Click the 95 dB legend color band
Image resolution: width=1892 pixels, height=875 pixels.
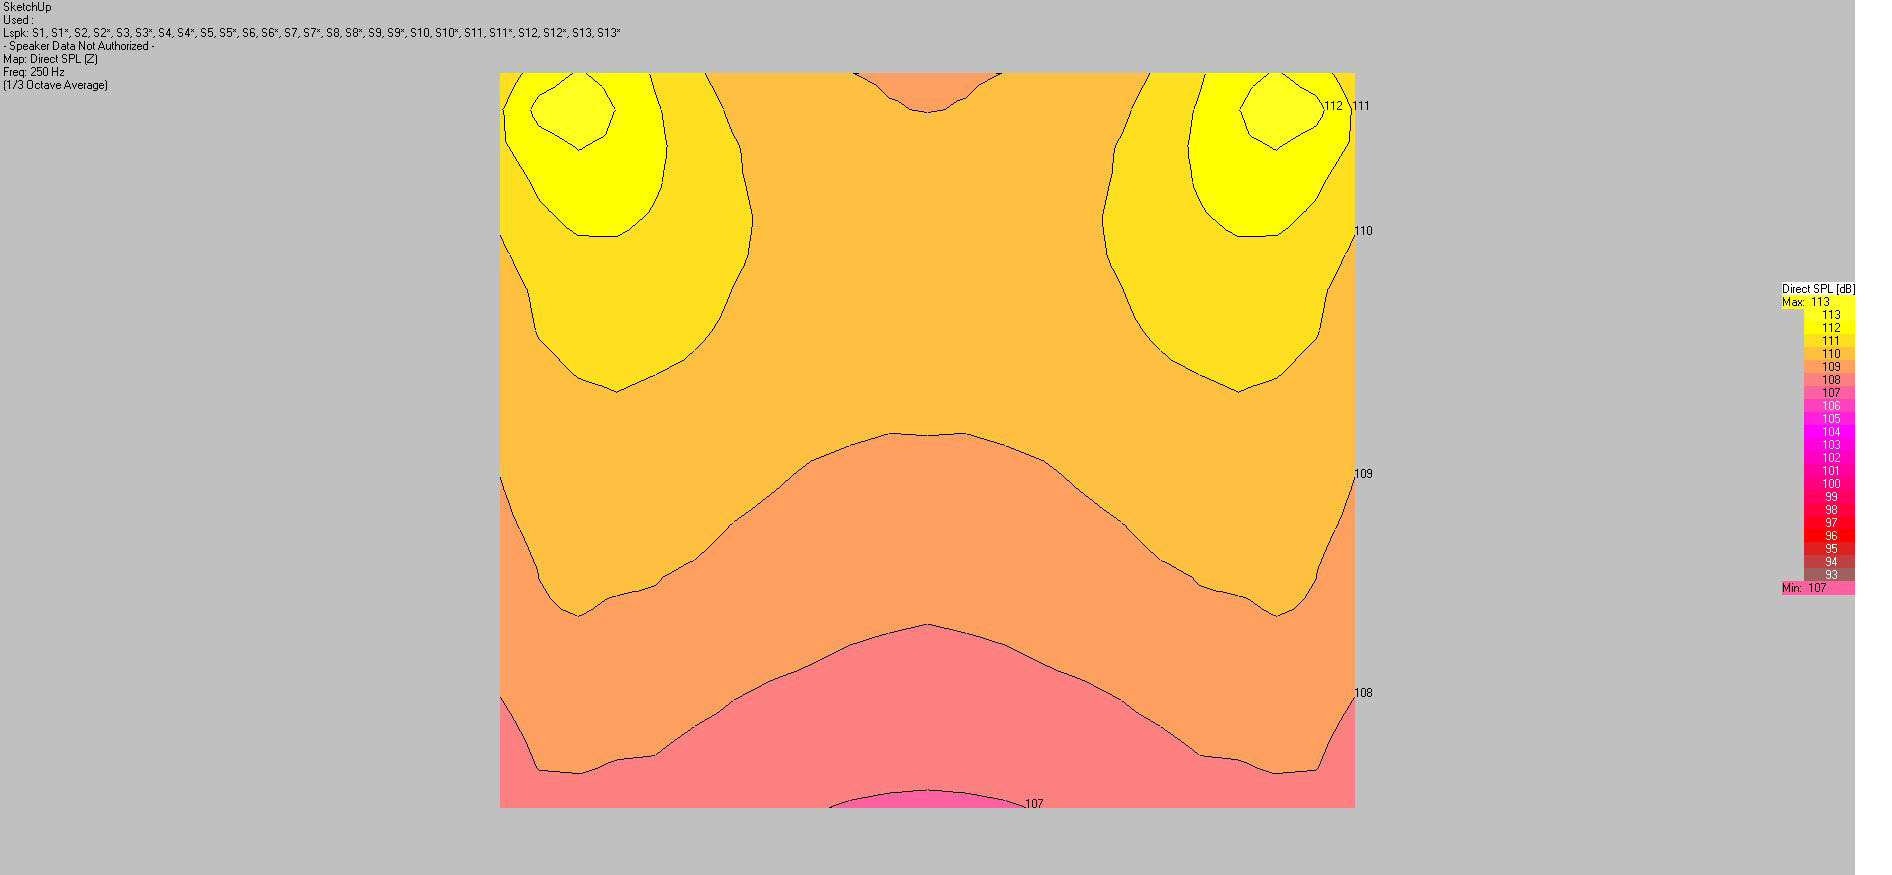(x=1829, y=549)
